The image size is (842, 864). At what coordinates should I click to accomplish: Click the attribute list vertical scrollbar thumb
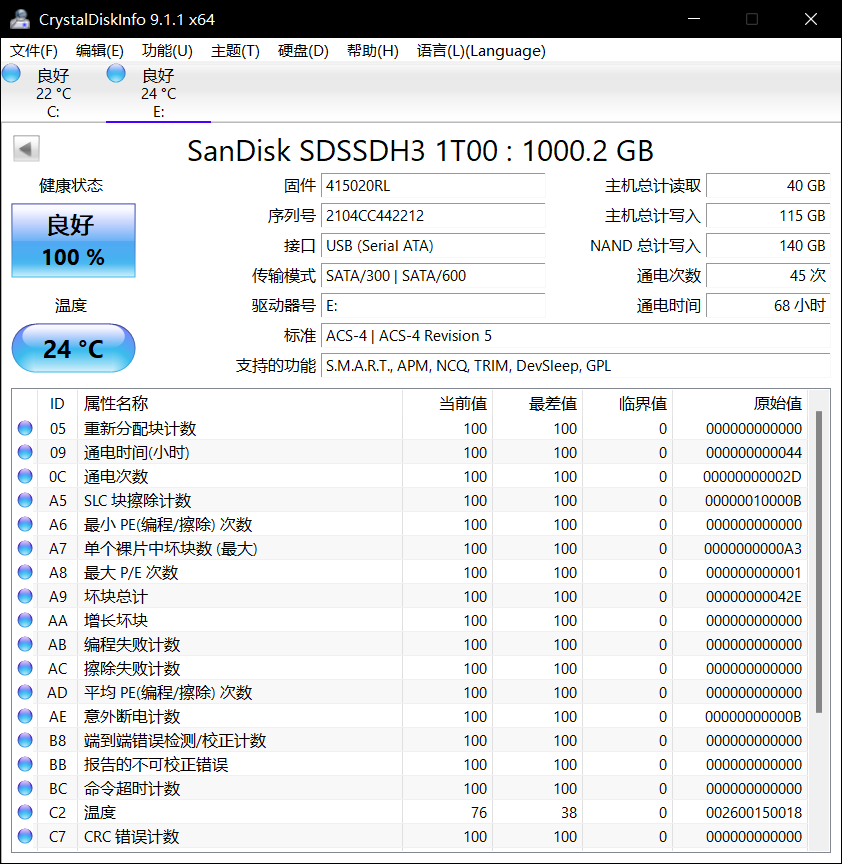point(819,562)
